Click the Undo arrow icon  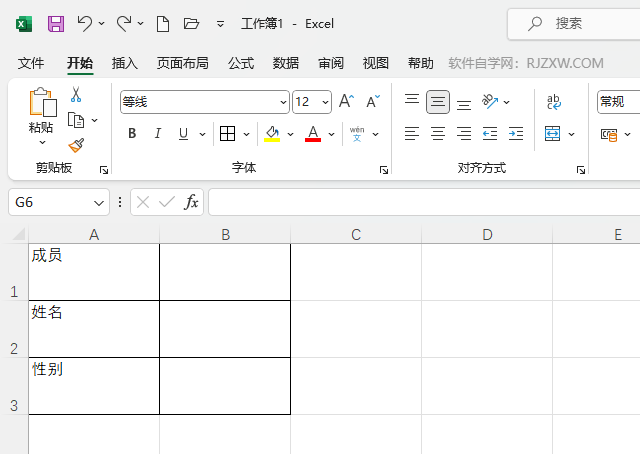coord(84,23)
